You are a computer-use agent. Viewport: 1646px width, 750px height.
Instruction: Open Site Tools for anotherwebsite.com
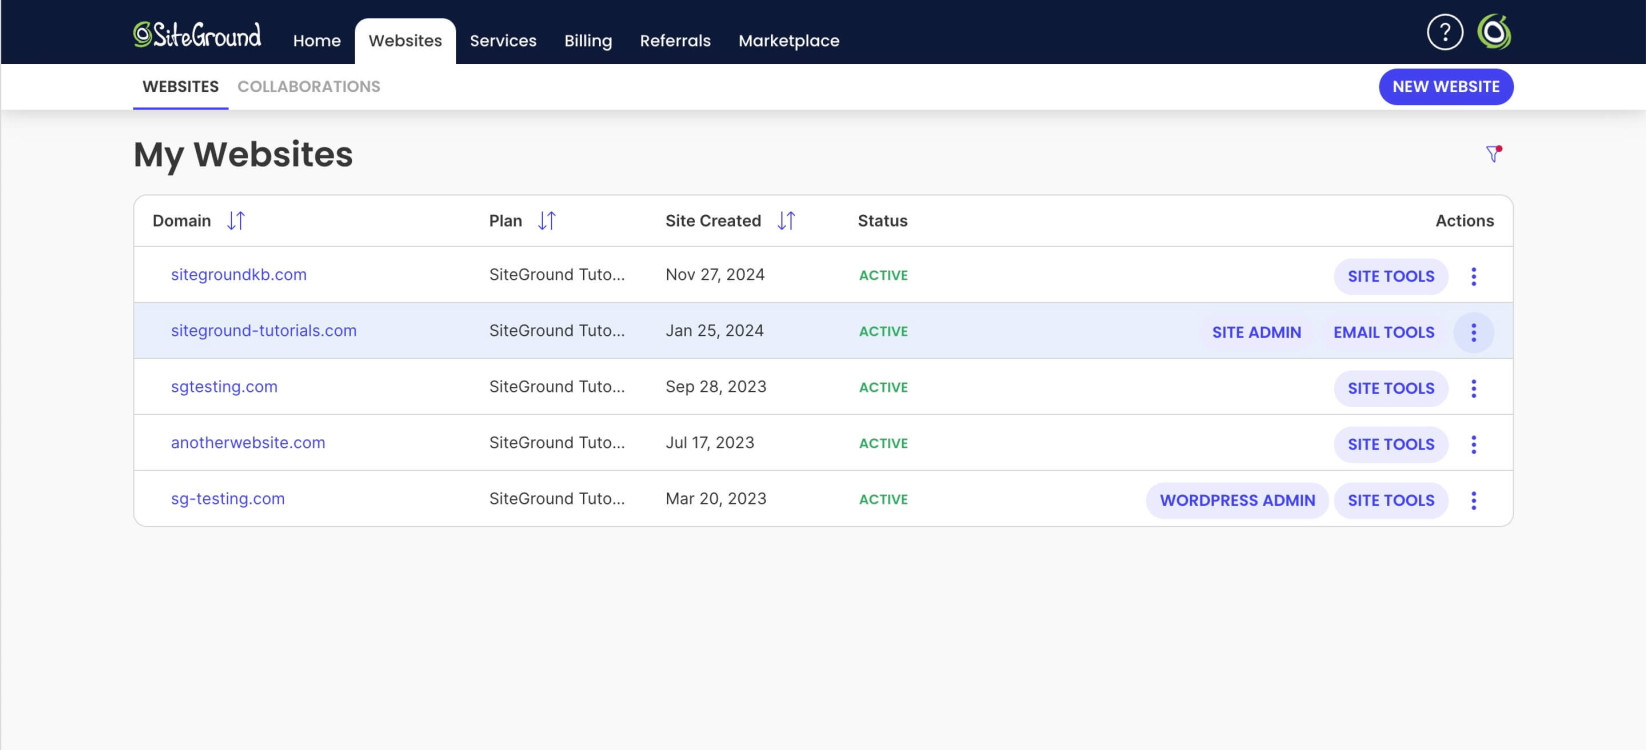click(x=1391, y=444)
